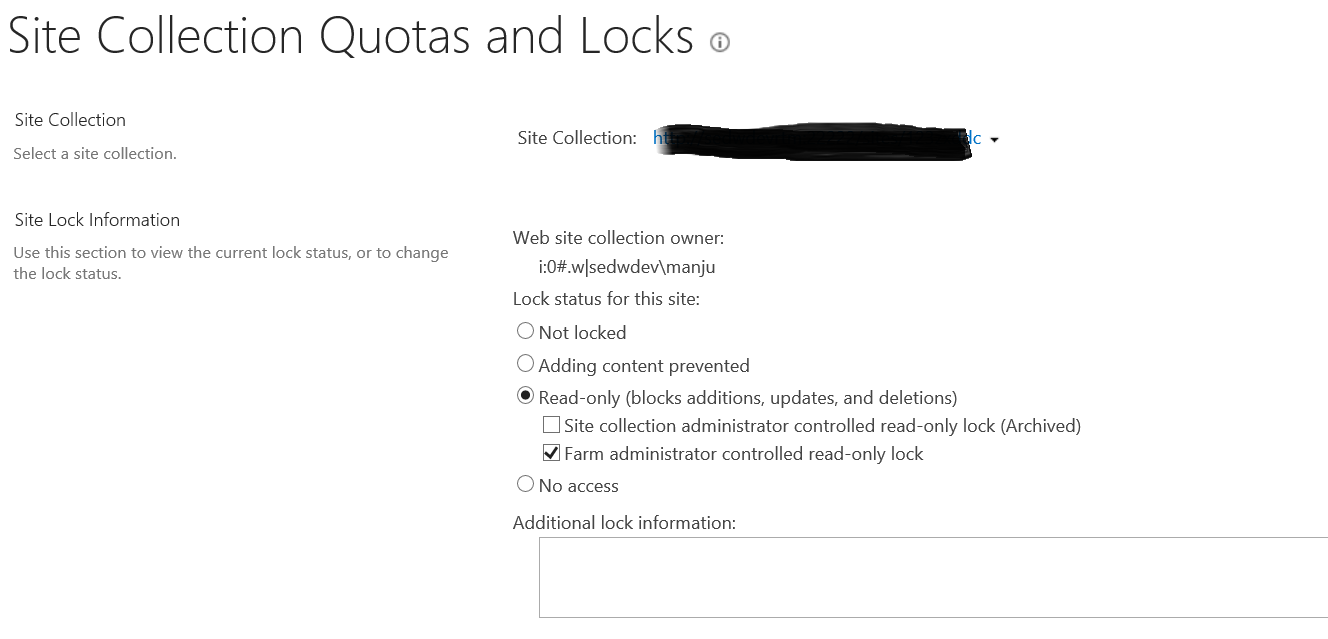Click the Site Collection Quotas and Locks title

point(350,38)
